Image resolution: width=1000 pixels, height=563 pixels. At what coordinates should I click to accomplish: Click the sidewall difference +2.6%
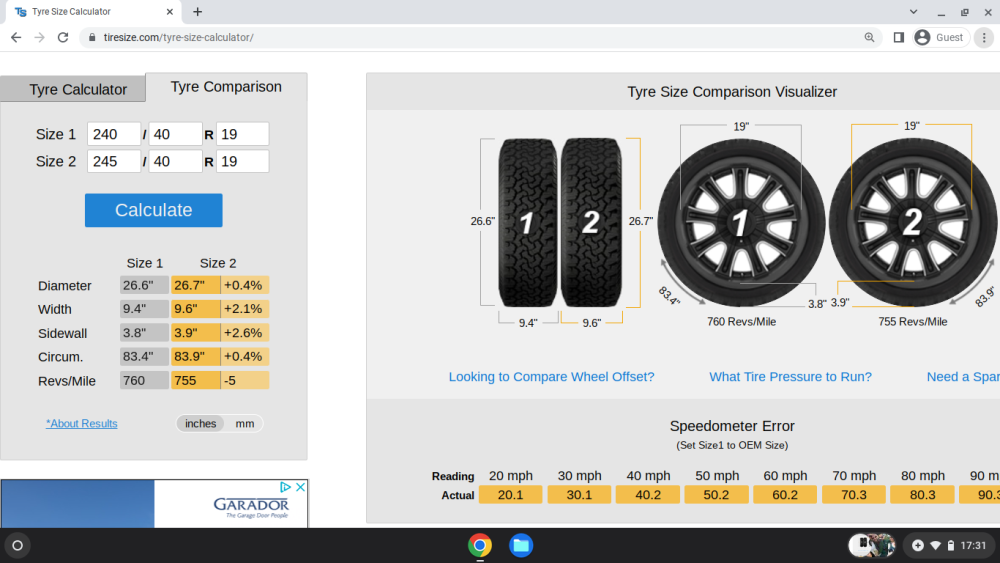(245, 333)
